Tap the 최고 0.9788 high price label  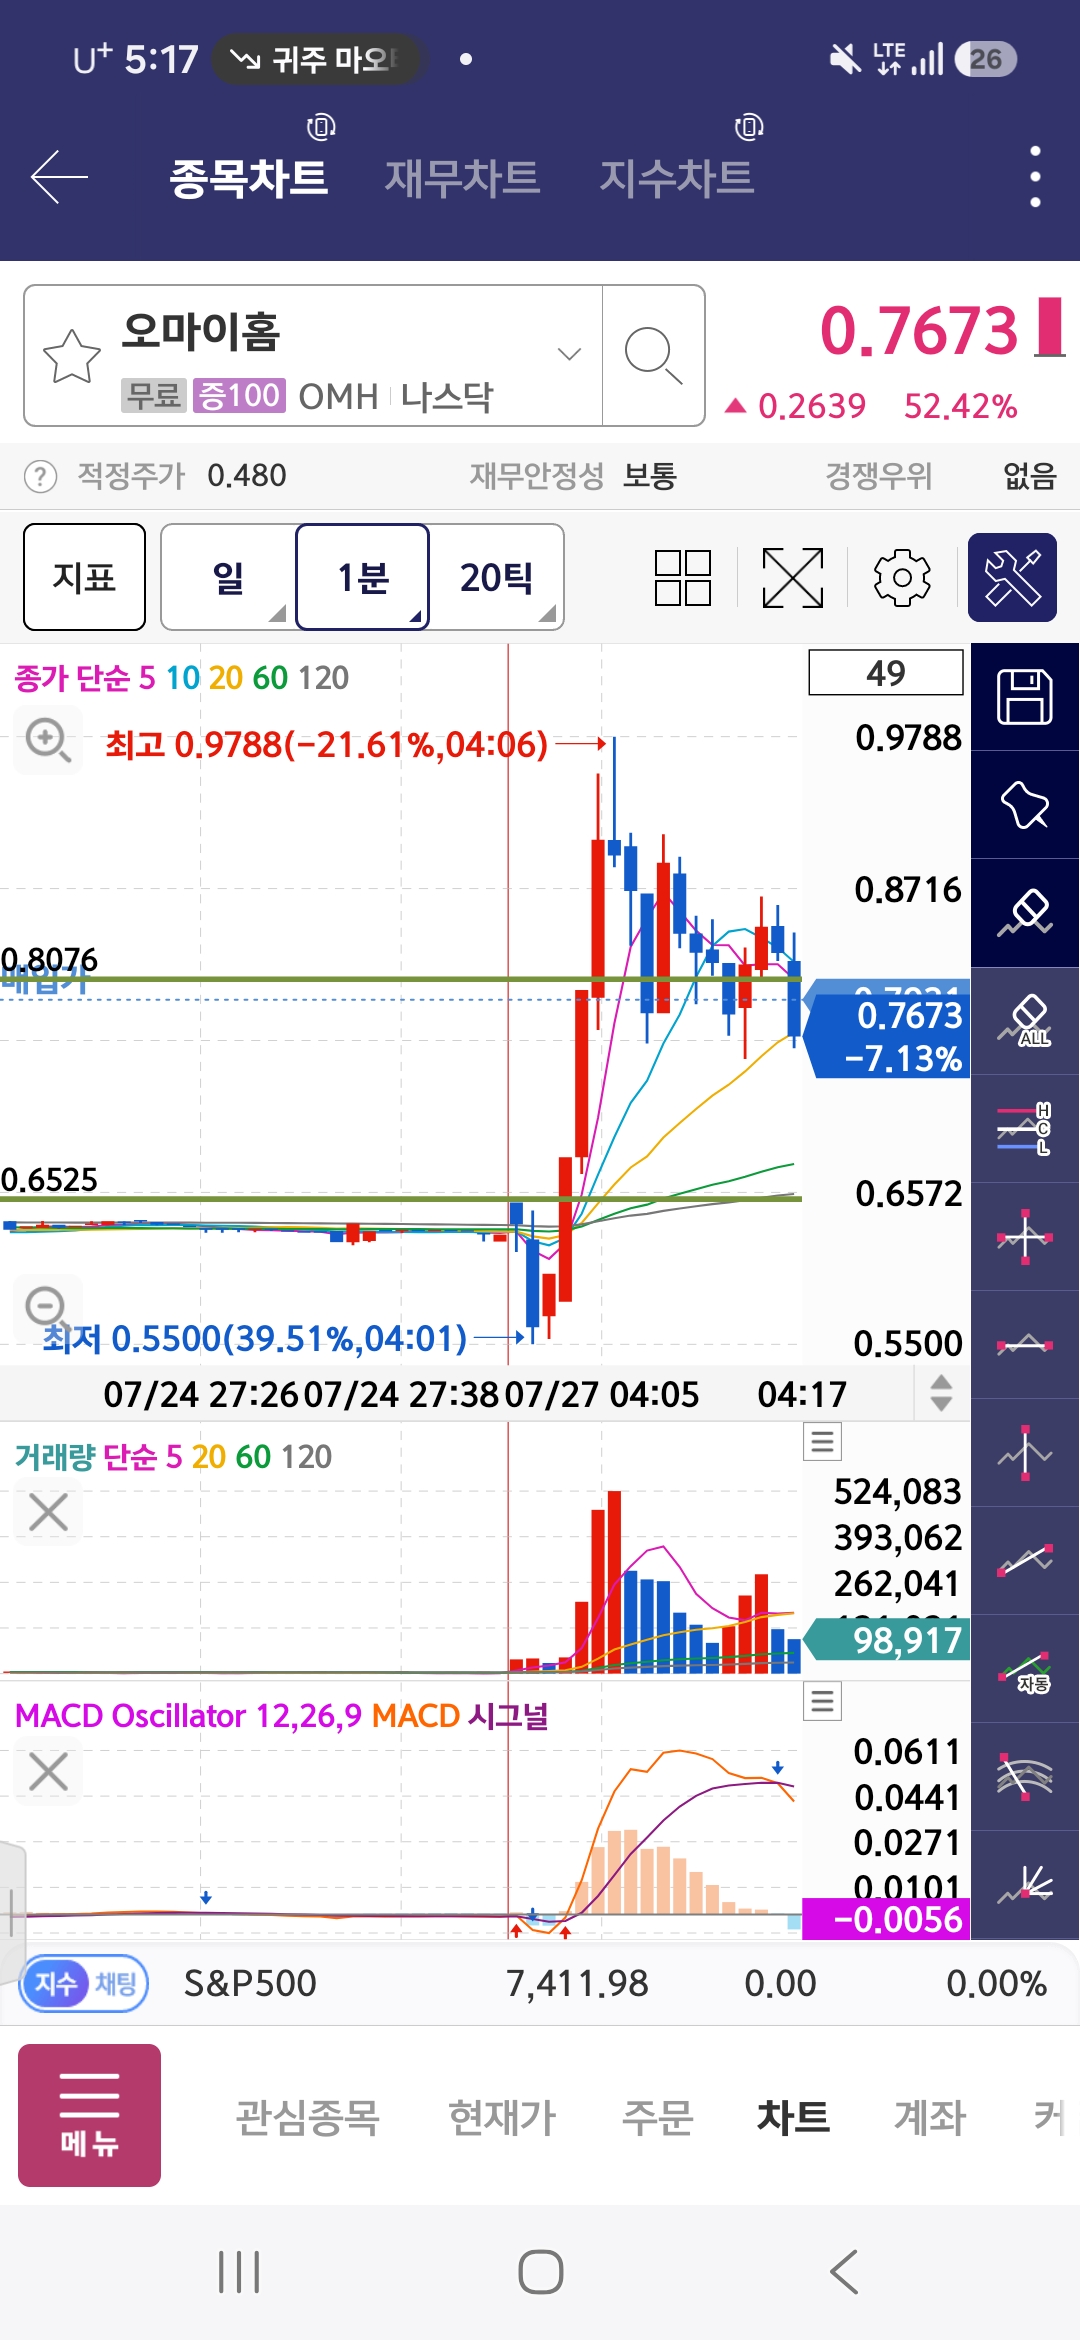(x=326, y=744)
